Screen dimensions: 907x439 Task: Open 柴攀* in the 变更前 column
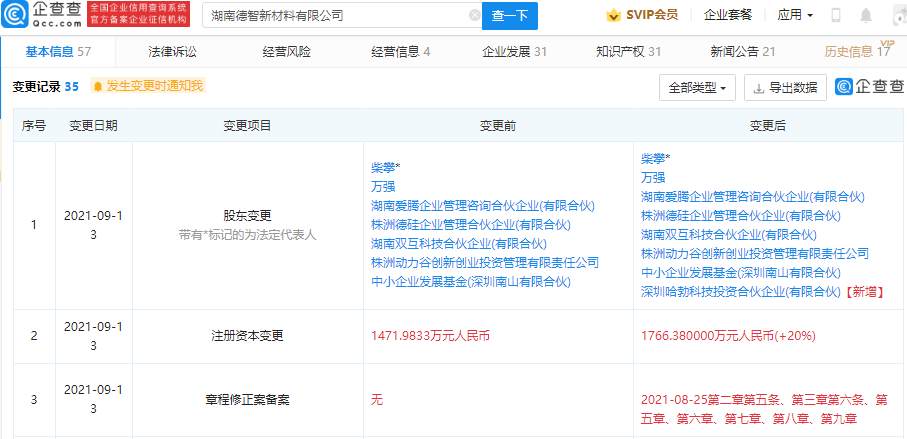click(385, 168)
